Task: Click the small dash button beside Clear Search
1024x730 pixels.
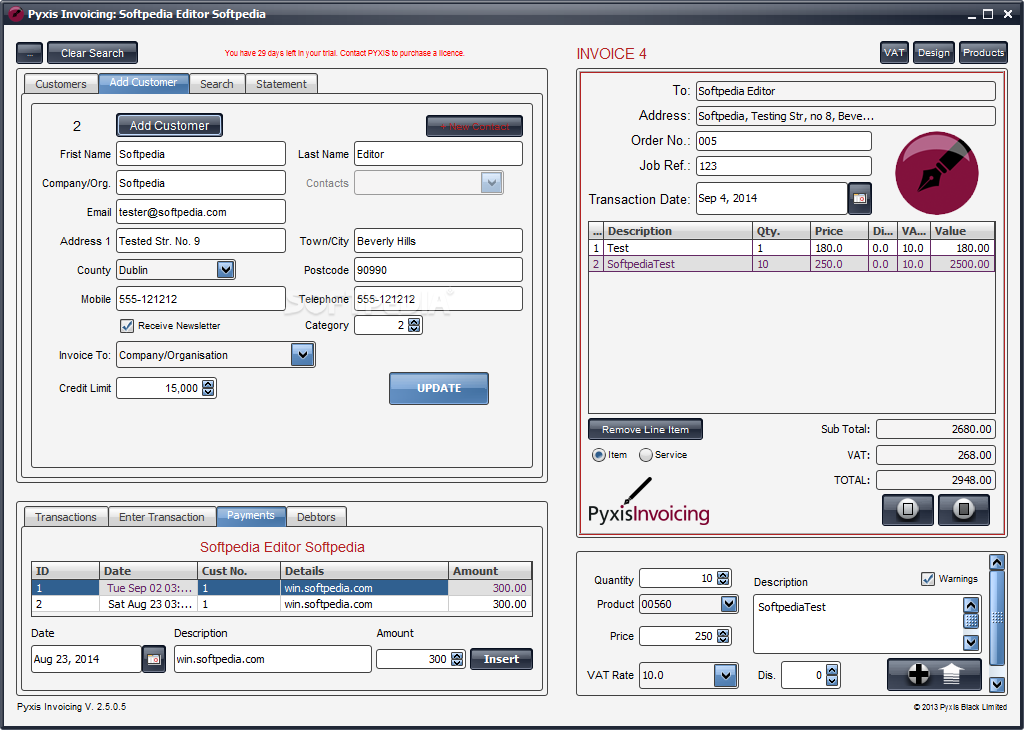Action: pyautogui.click(x=29, y=54)
